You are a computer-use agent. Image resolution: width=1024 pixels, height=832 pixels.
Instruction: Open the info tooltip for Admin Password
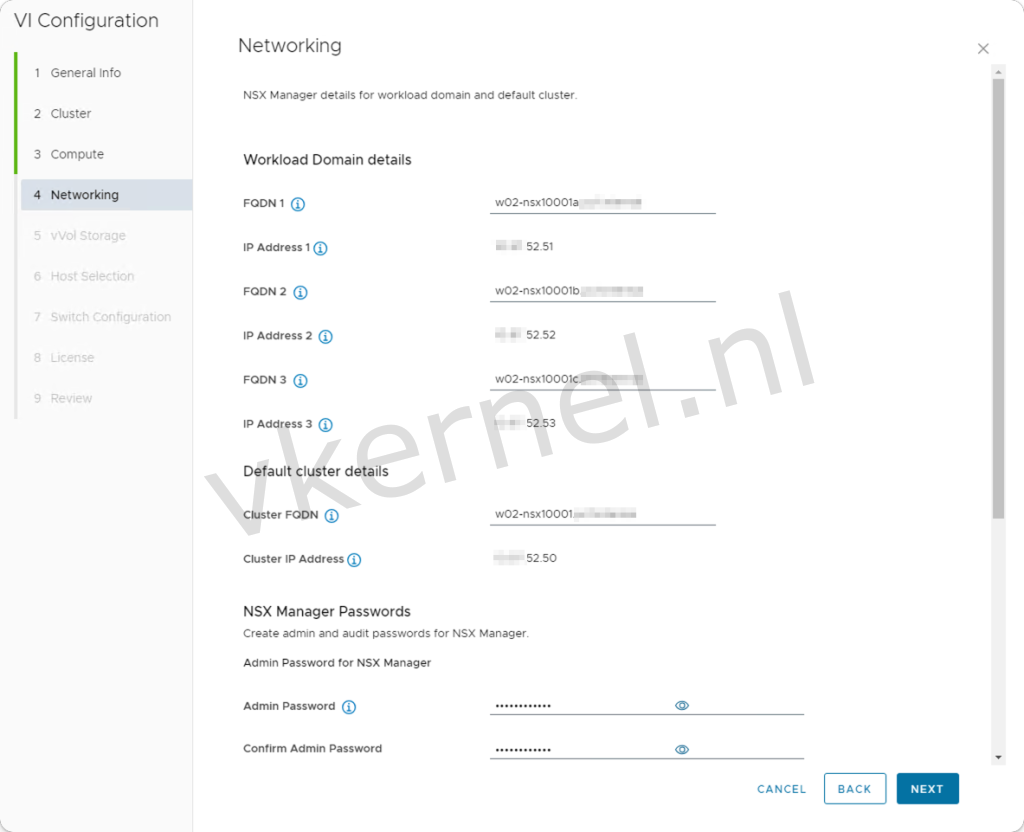pos(347,707)
